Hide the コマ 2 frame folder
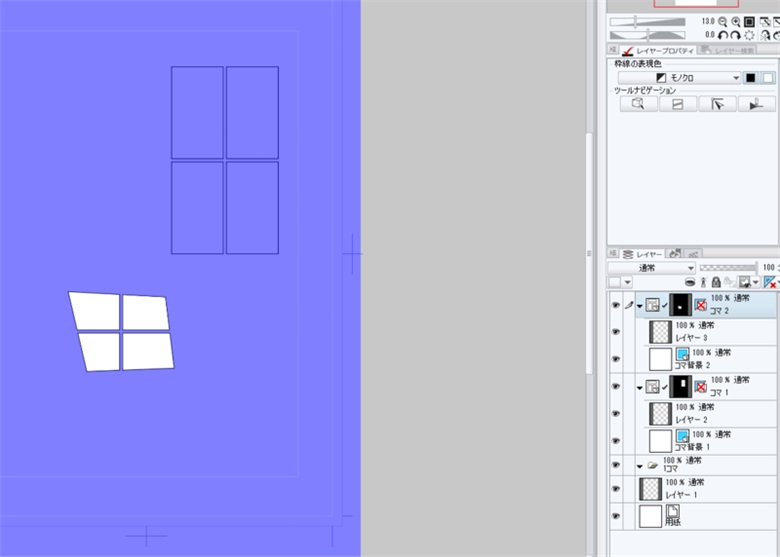This screenshot has height=557, width=780. tap(615, 305)
